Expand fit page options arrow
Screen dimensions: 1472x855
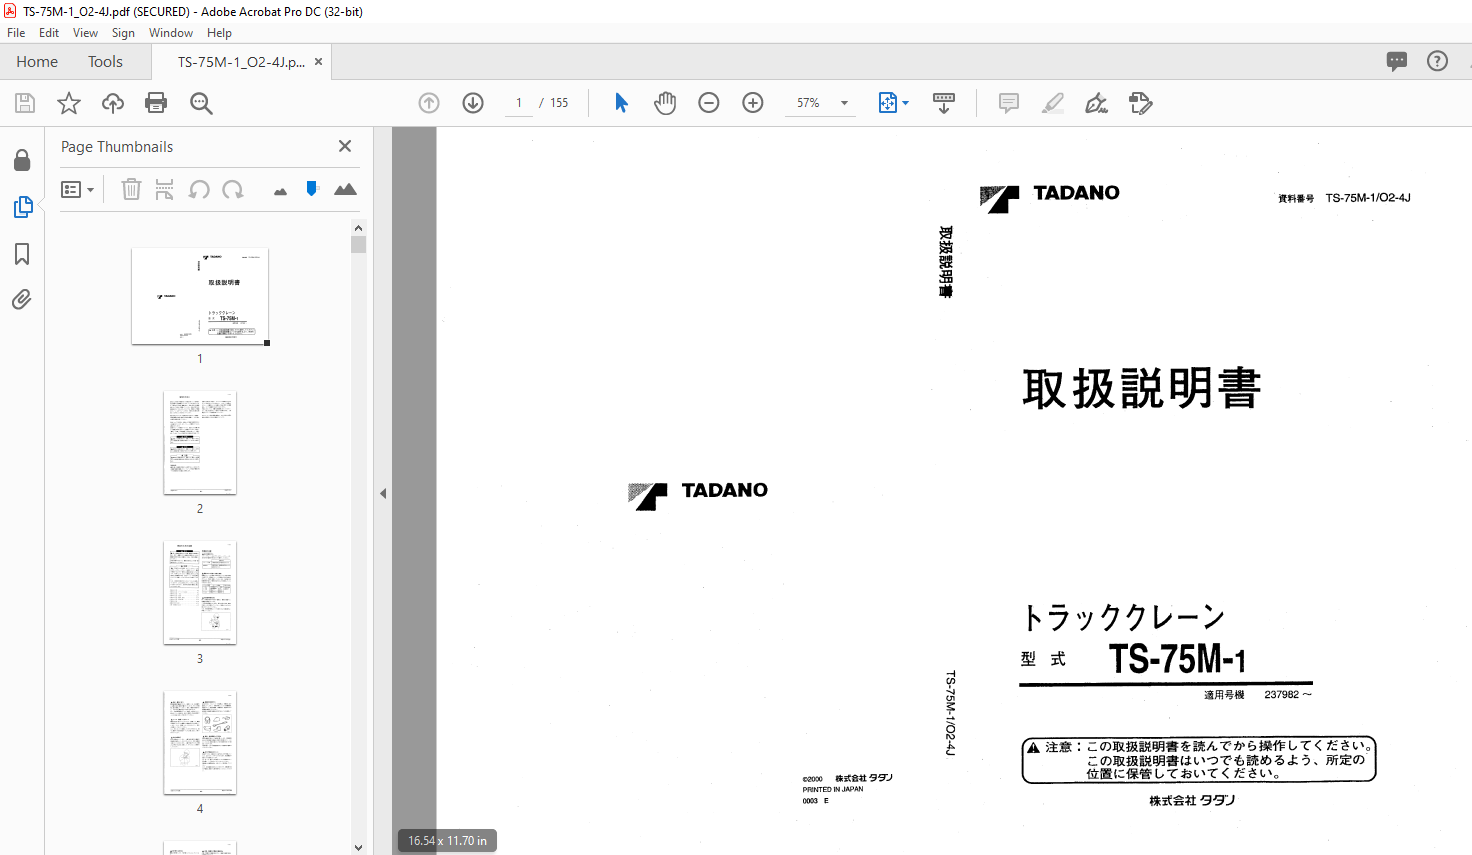pos(905,103)
